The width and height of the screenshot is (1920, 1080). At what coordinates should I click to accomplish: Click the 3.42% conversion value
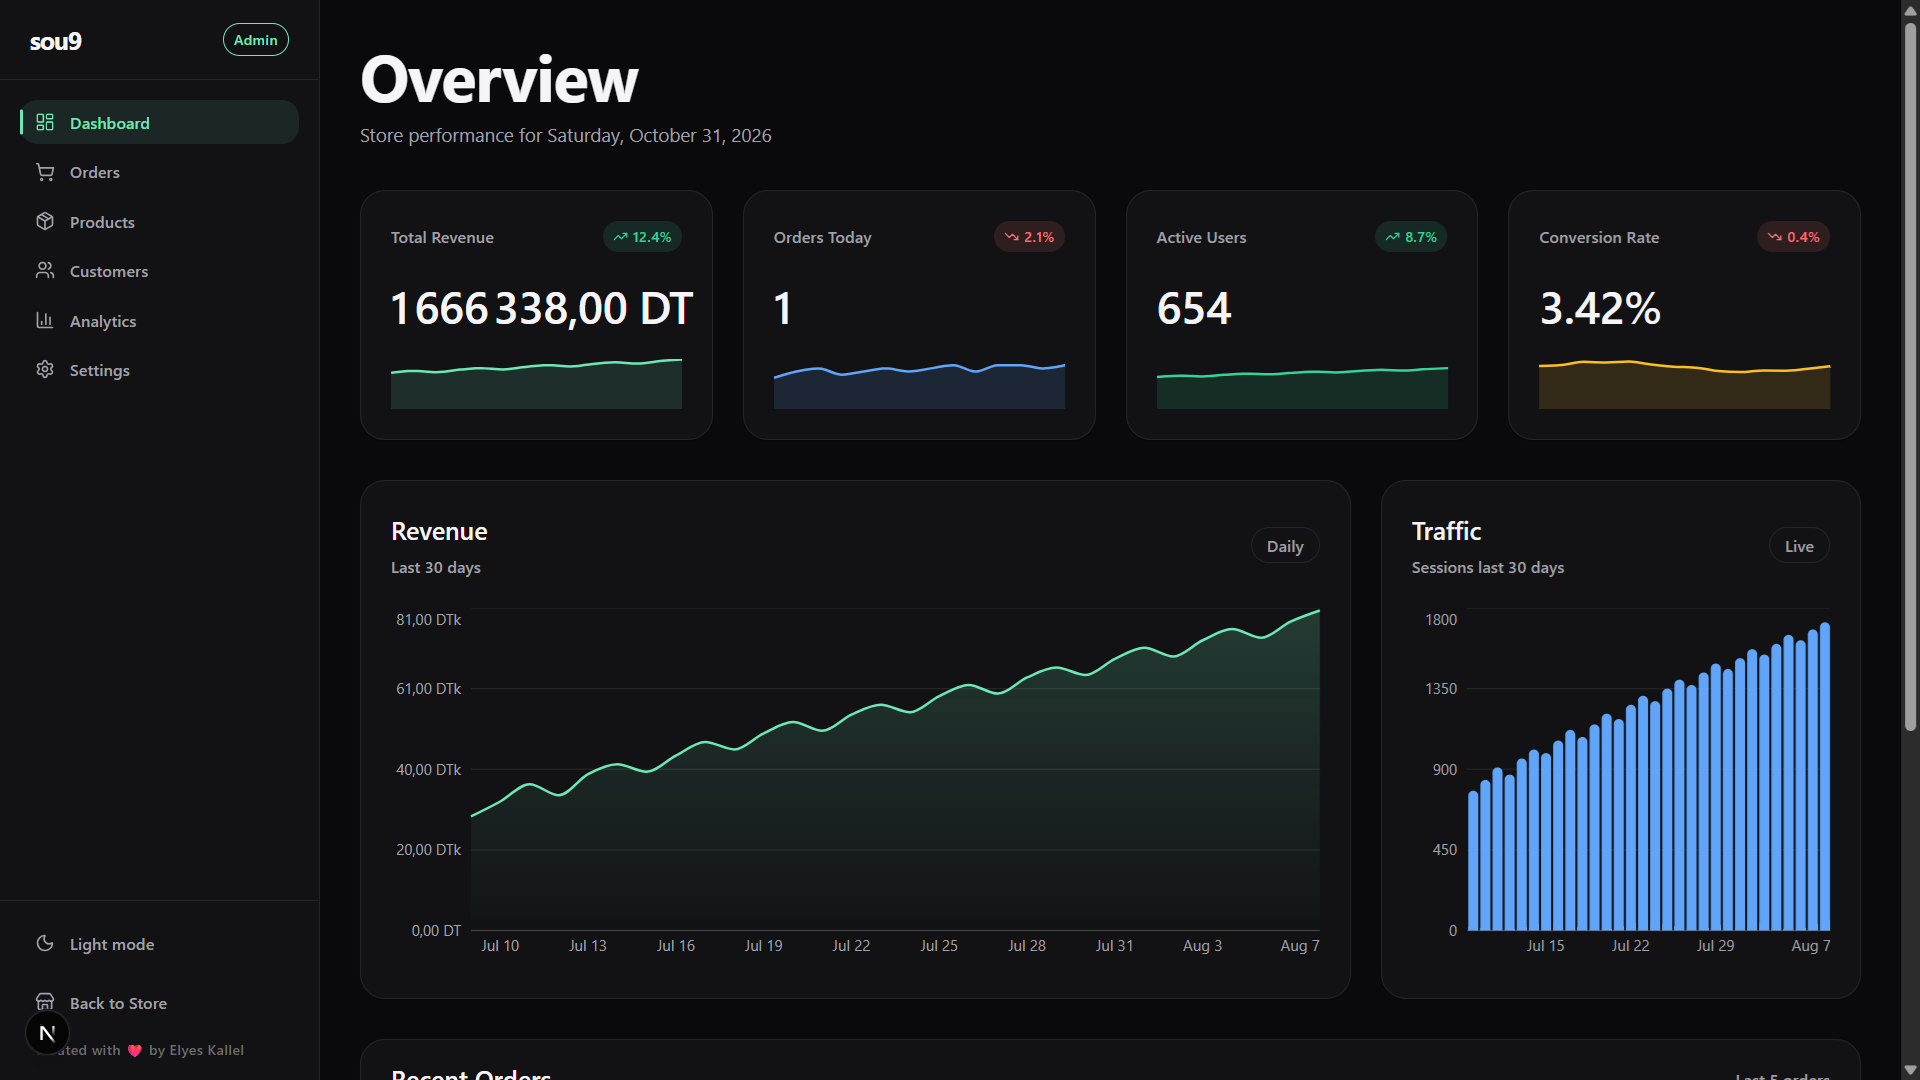click(x=1600, y=308)
